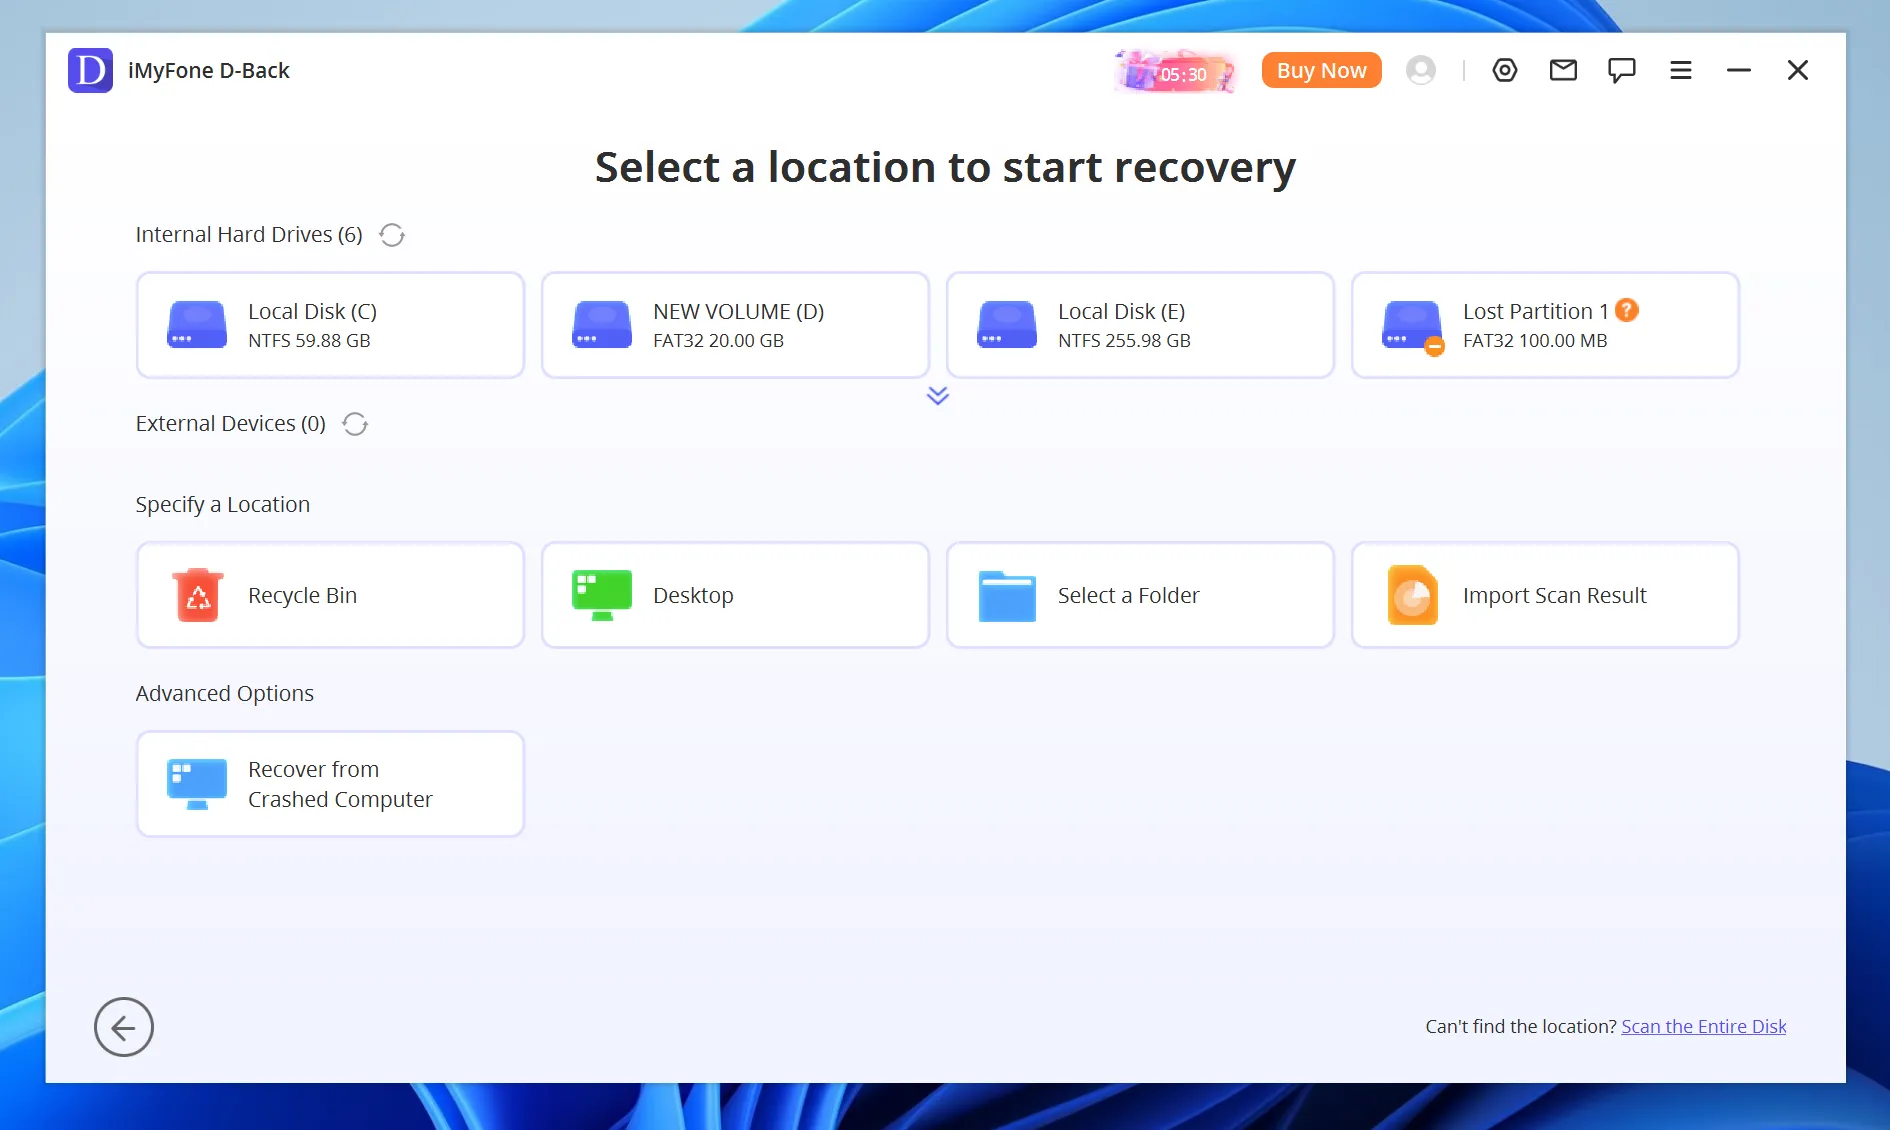
Task: Click FAT32 20.00 GB text
Action: (x=718, y=341)
